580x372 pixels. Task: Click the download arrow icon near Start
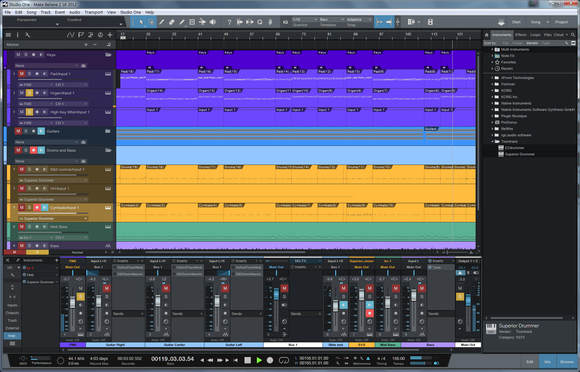501,23
